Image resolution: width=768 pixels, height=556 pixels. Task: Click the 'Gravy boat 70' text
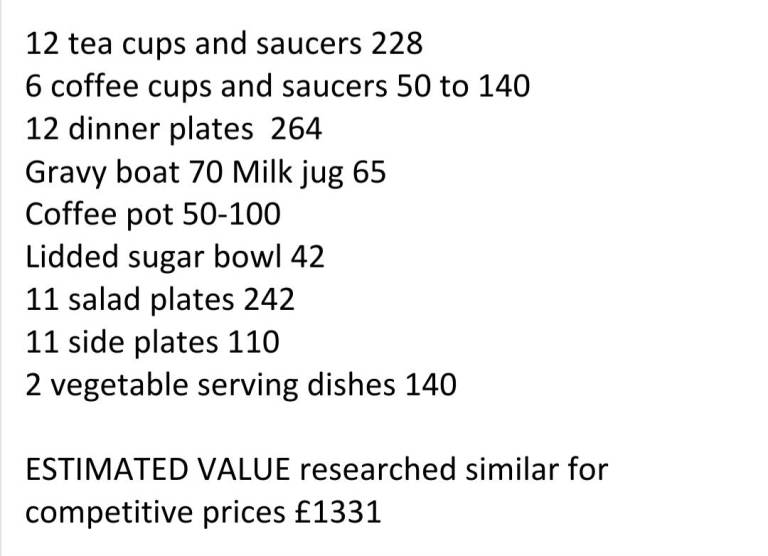(124, 174)
